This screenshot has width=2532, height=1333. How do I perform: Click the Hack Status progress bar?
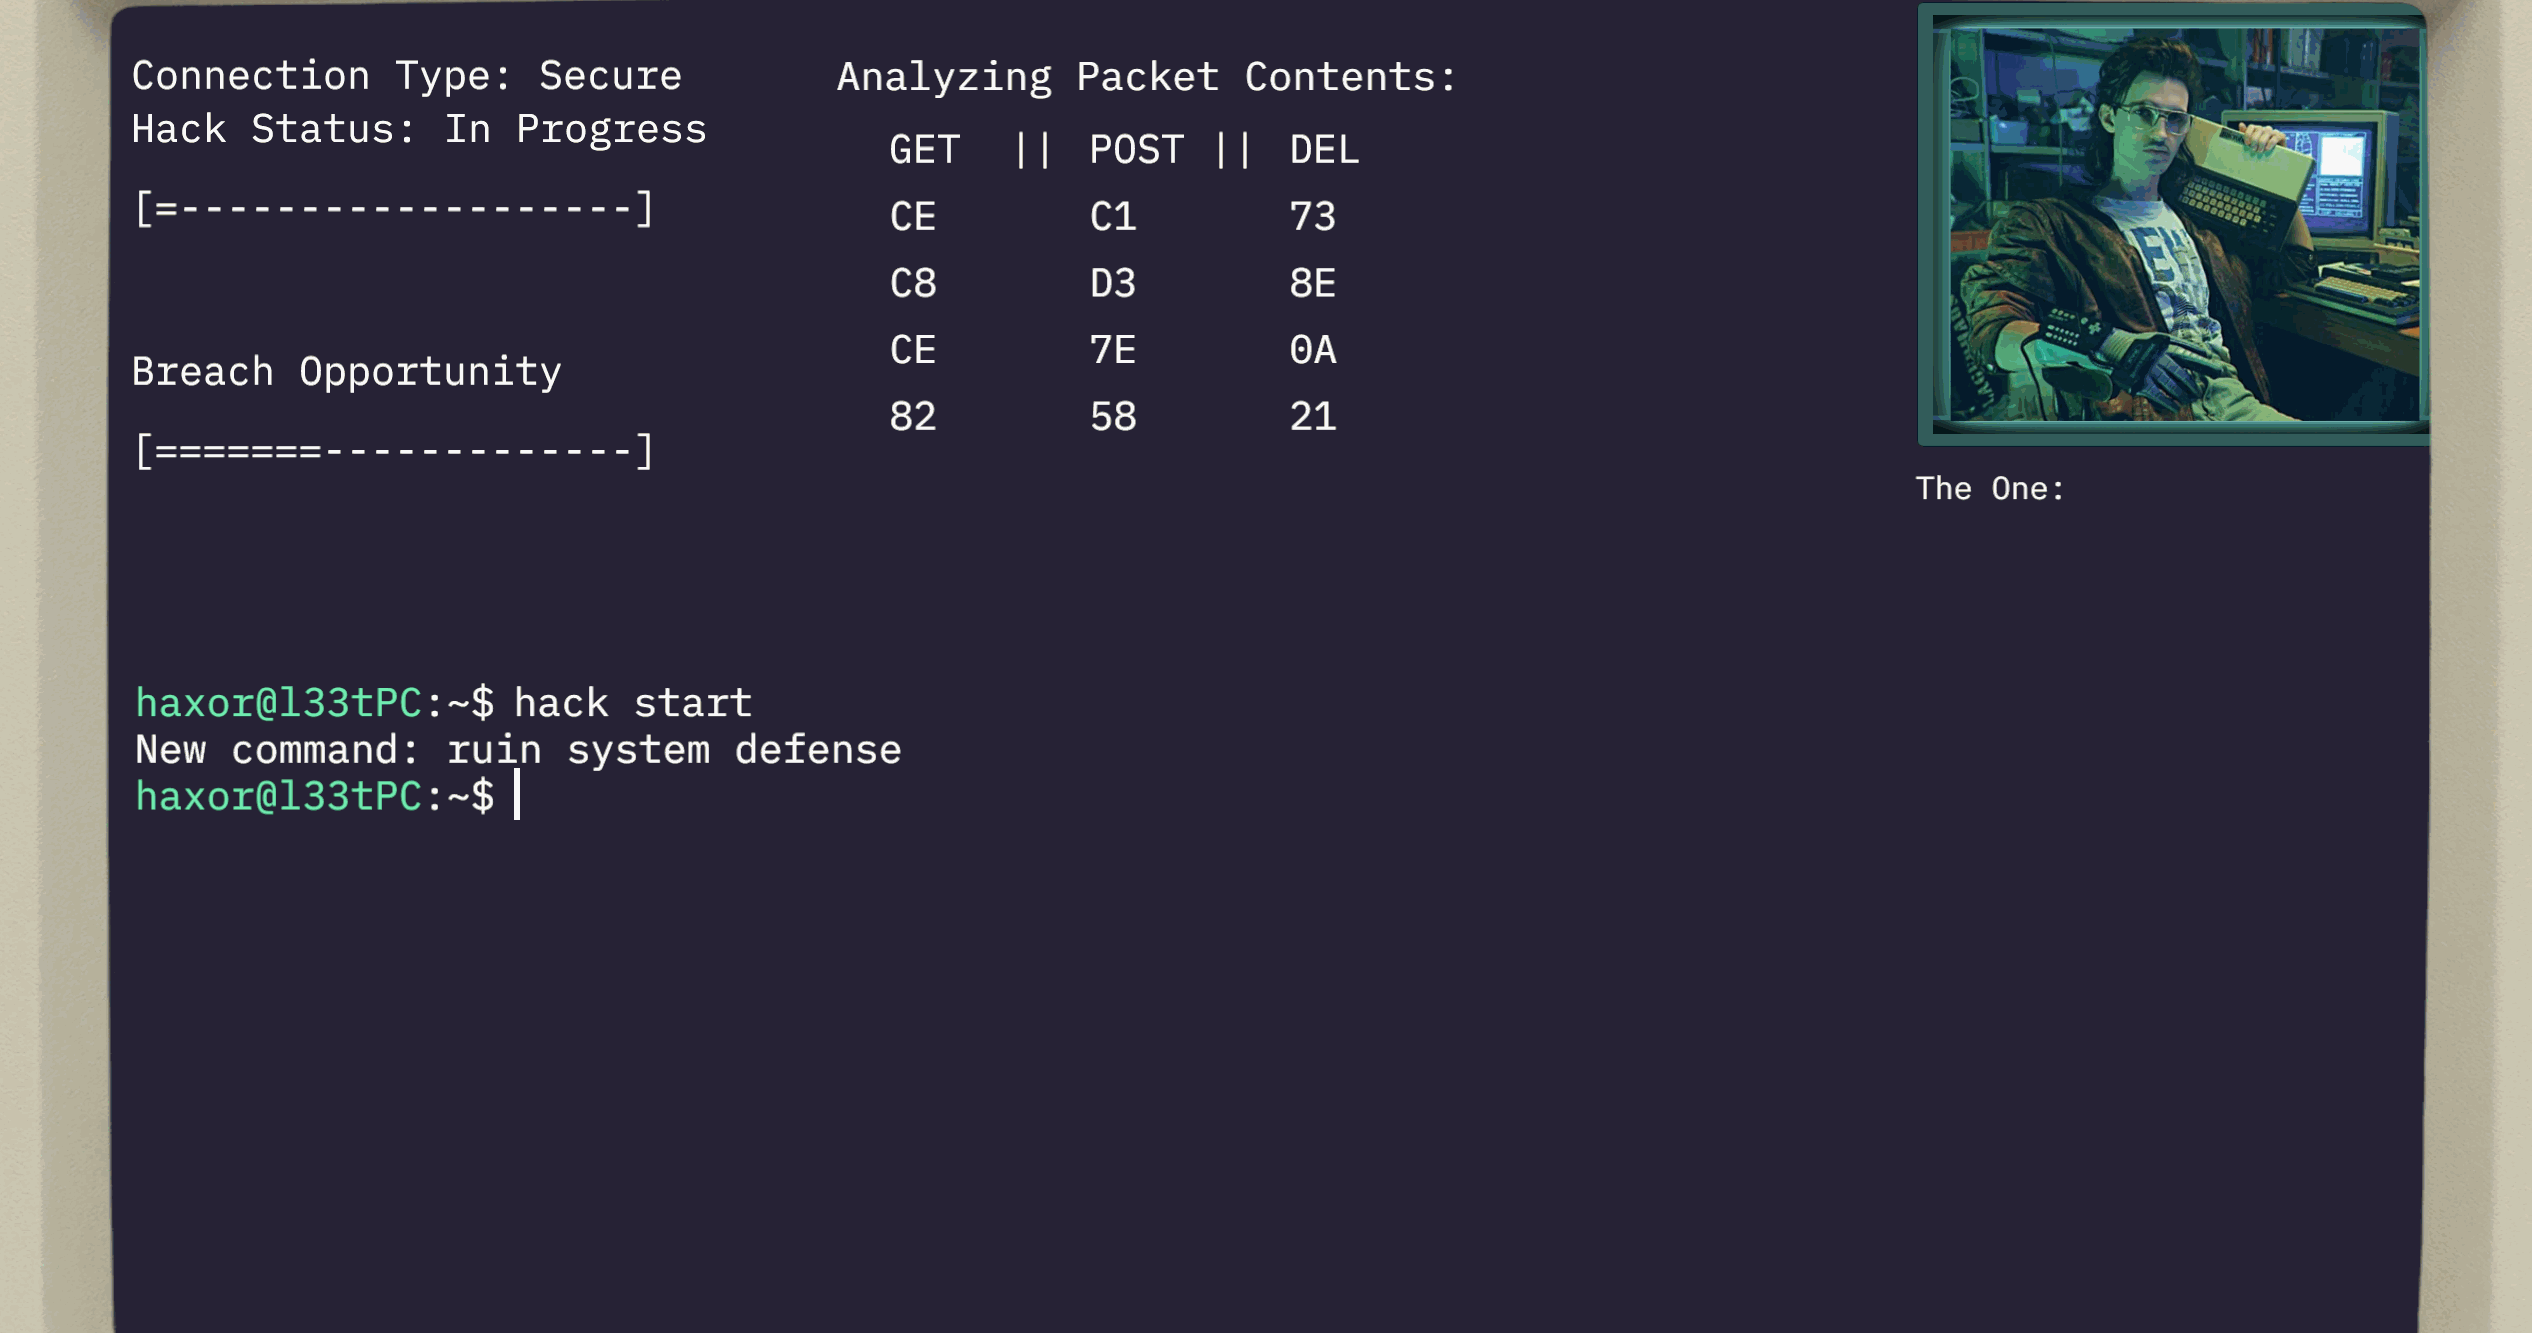pos(394,210)
